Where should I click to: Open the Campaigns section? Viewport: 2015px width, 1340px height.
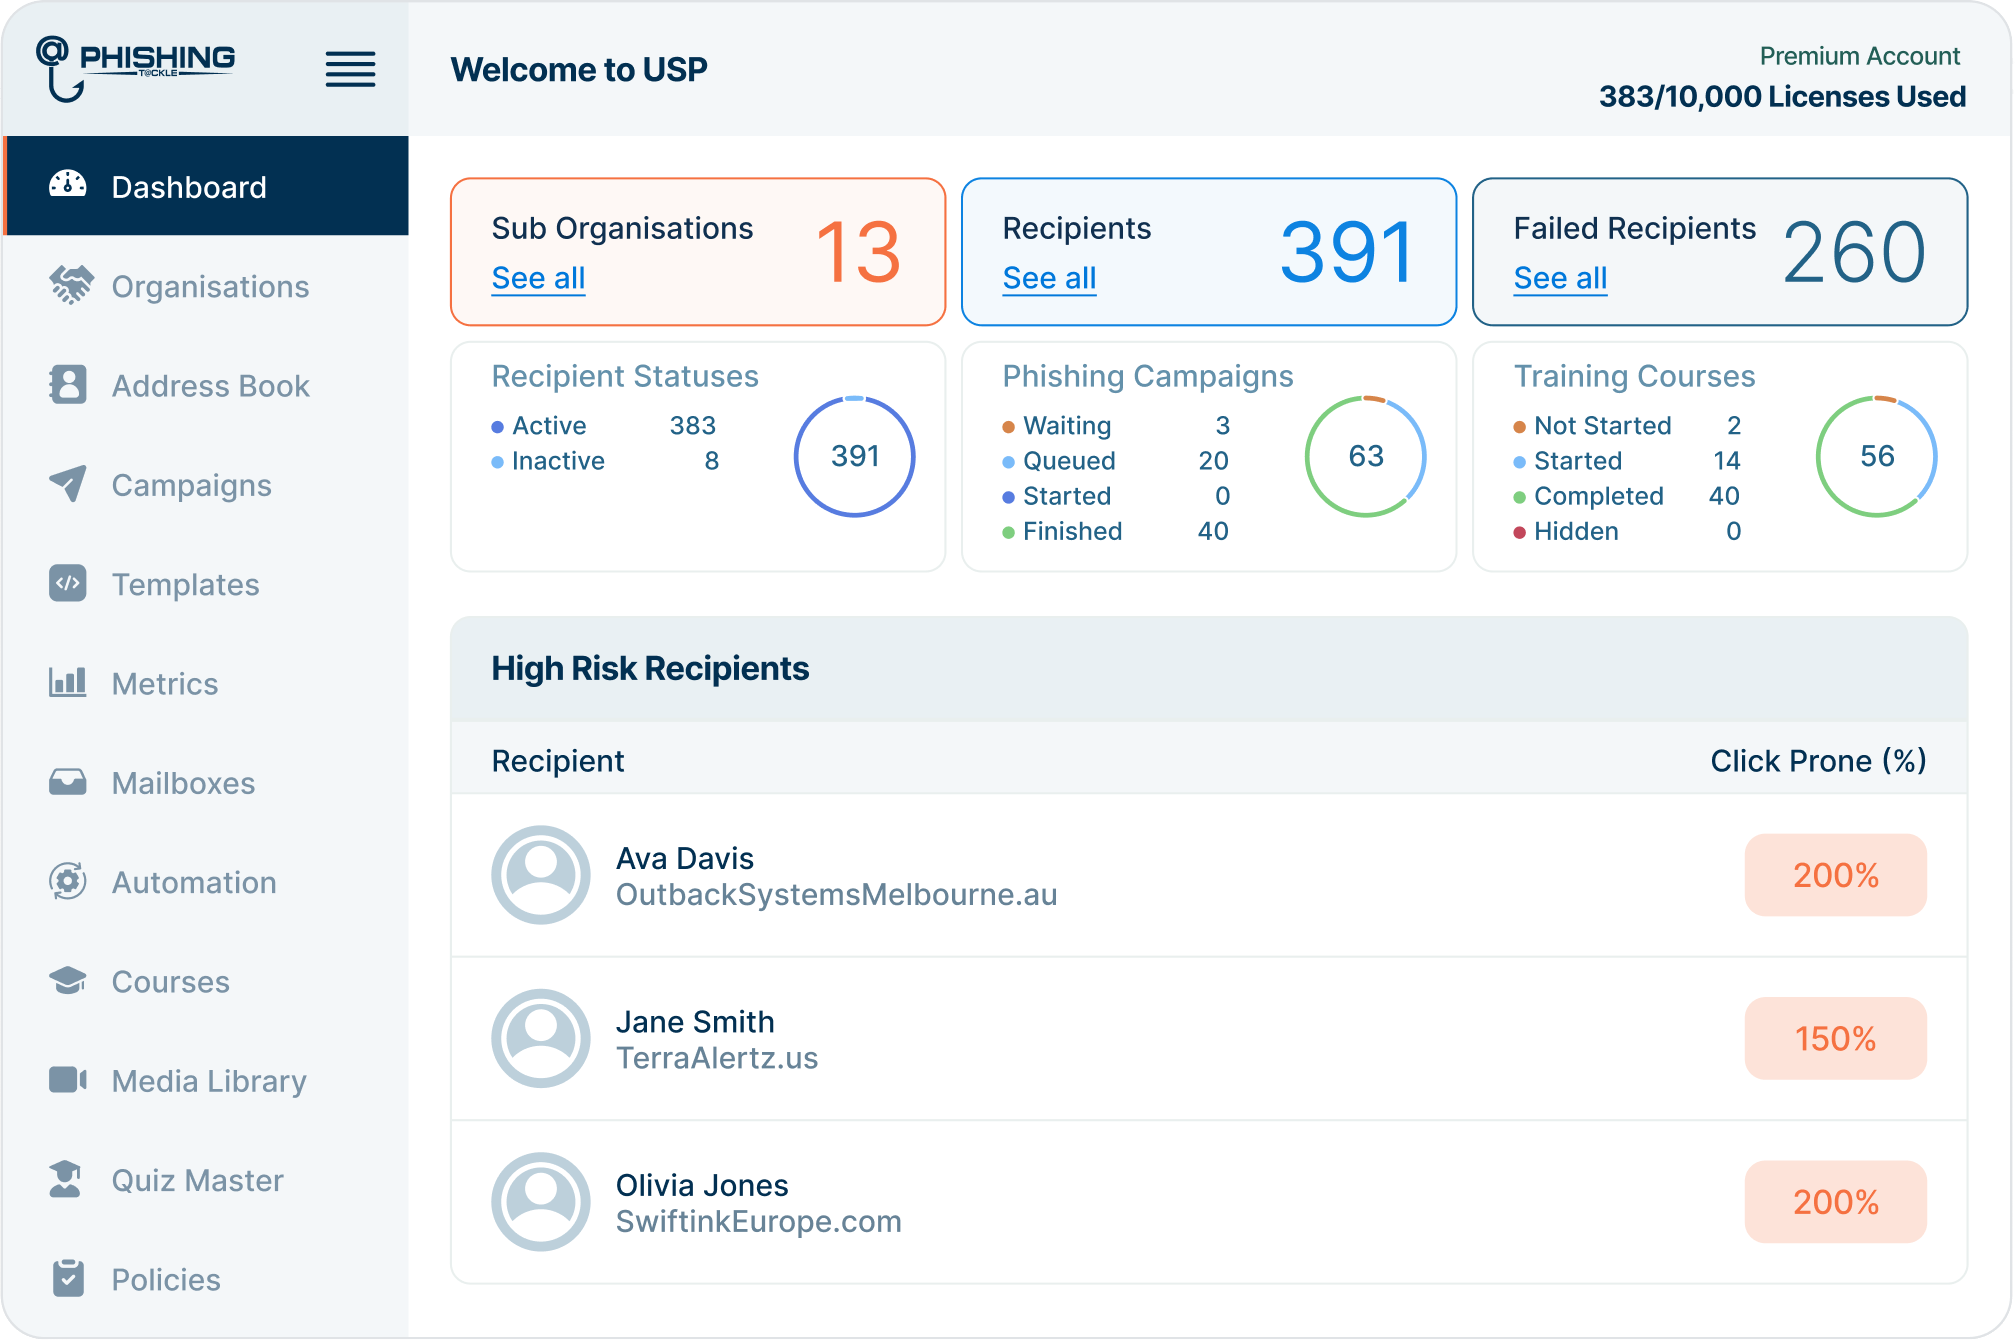tap(206, 484)
